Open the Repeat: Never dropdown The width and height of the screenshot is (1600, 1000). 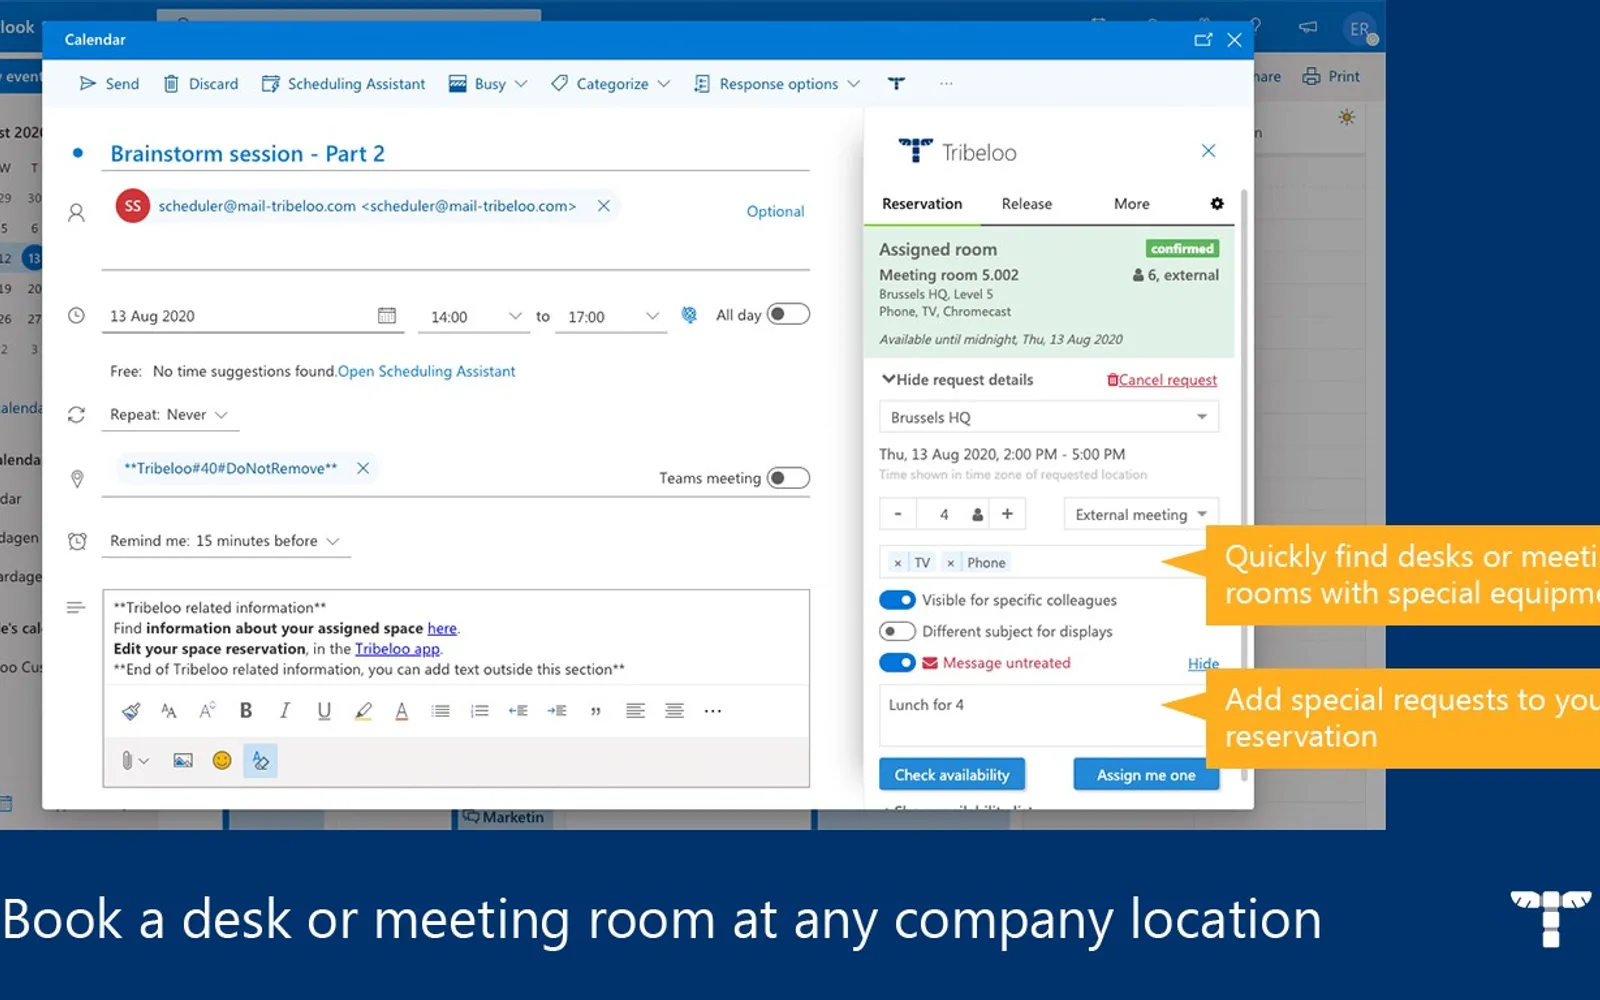coord(170,415)
